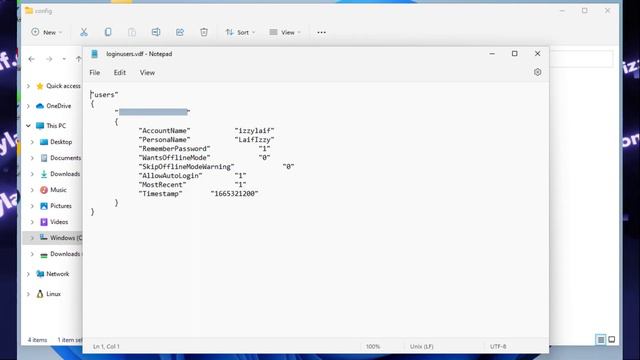Viewport: 640px width, 360px height.
Task: Expand the Music folder node
Action: (32, 190)
